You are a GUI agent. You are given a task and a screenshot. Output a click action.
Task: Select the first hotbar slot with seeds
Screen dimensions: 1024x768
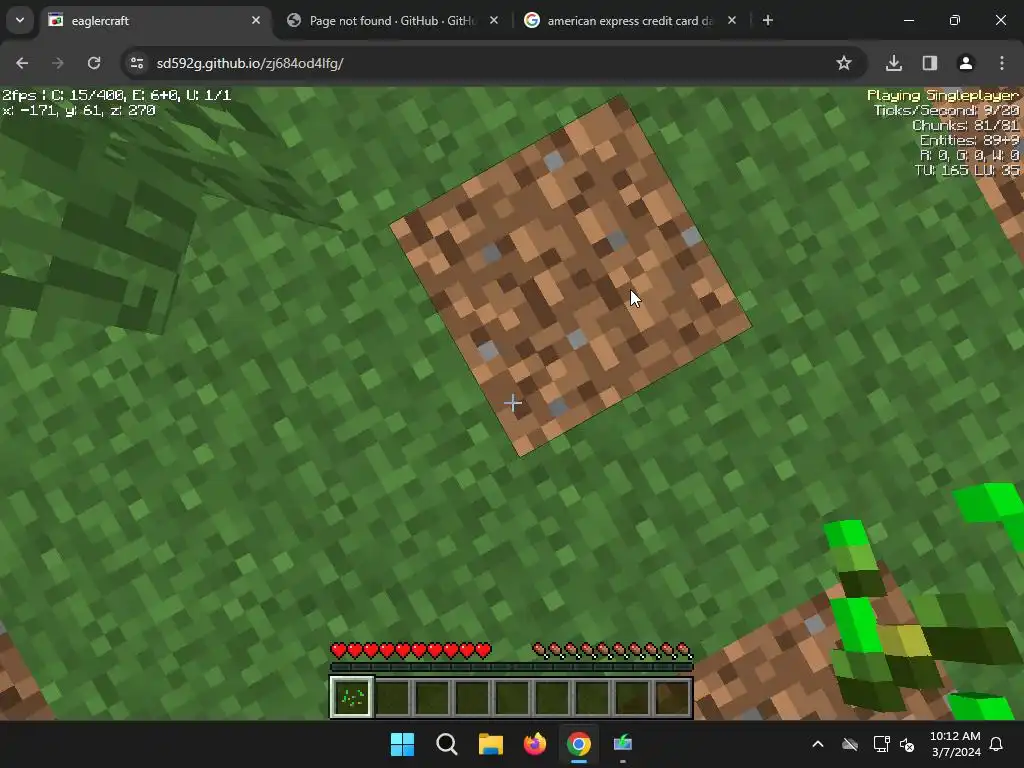pos(352,697)
